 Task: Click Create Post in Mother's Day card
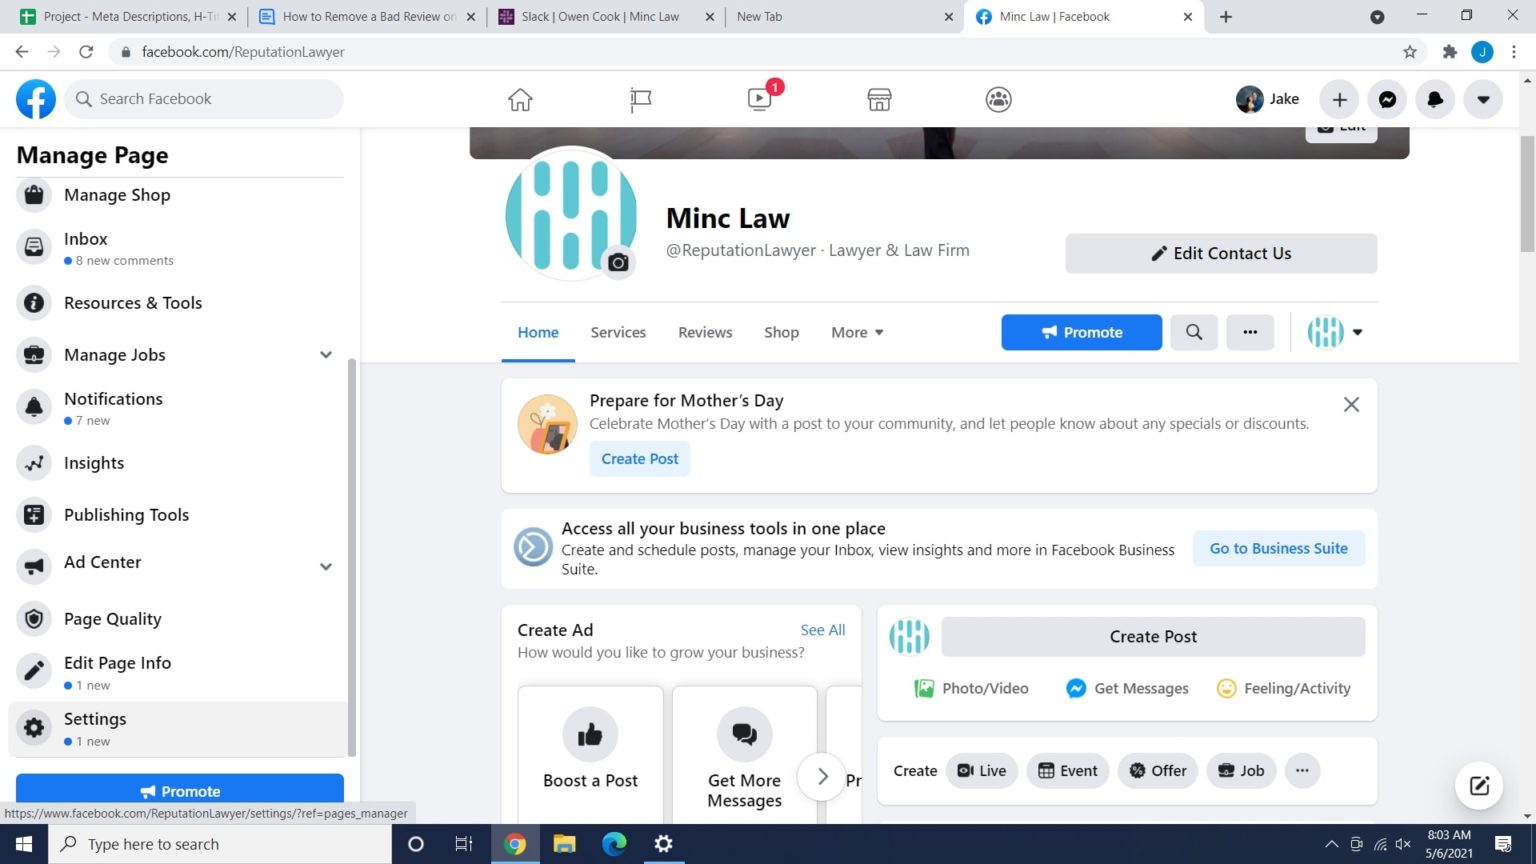[639, 459]
